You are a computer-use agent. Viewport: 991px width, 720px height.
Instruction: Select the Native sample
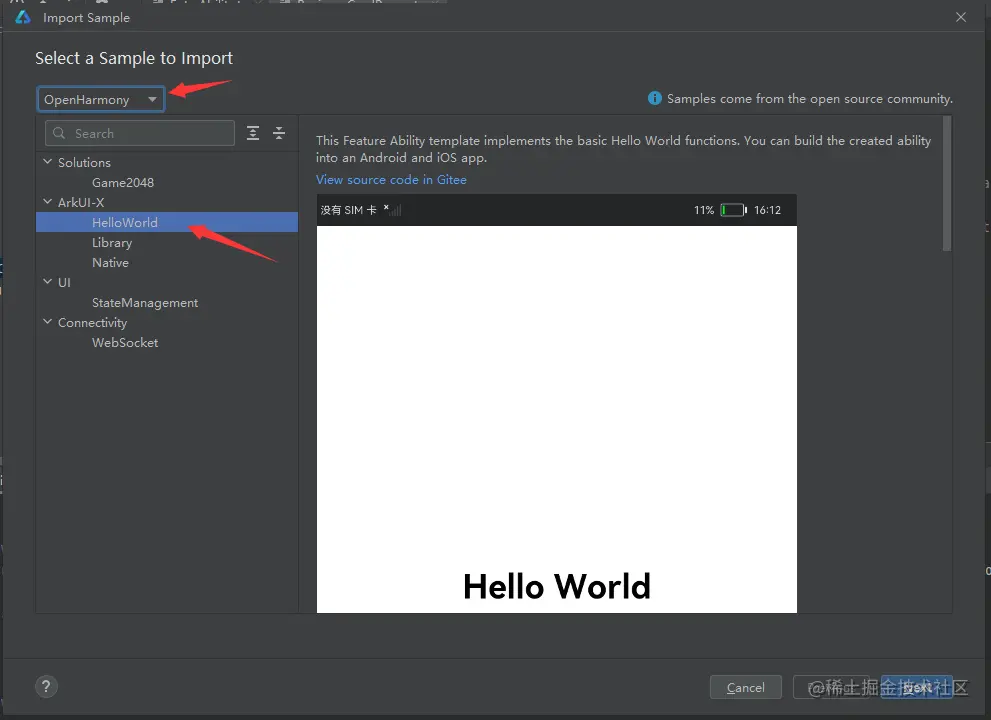click(x=110, y=262)
